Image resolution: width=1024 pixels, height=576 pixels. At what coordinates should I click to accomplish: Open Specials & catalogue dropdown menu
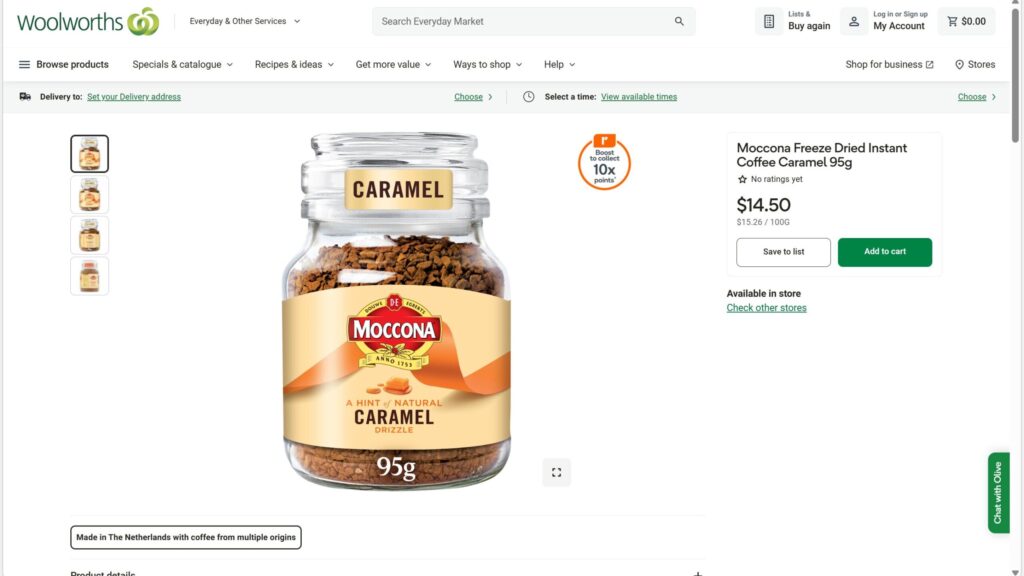click(182, 65)
